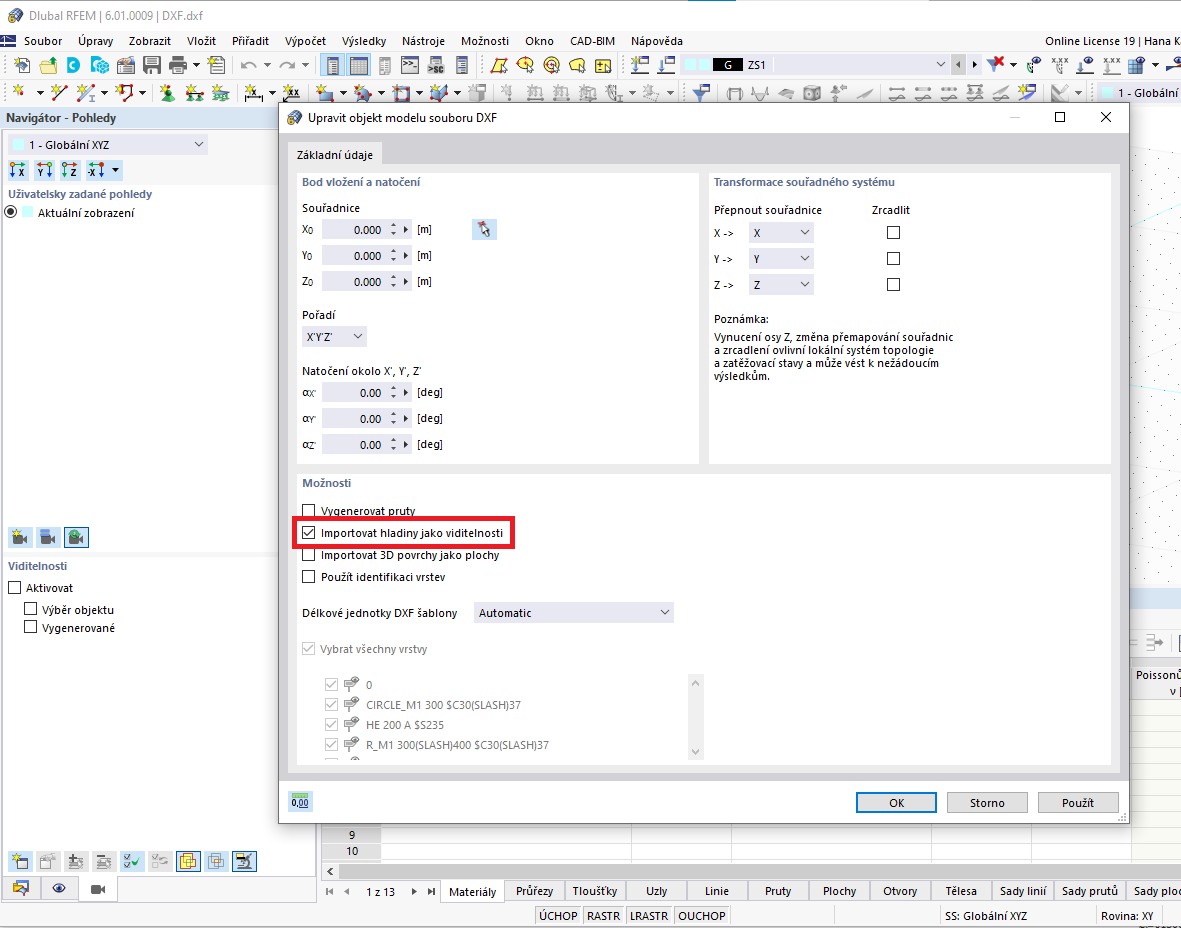Open the Y -> coordinate swap dropdown
The height and width of the screenshot is (928, 1181).
coord(781,258)
